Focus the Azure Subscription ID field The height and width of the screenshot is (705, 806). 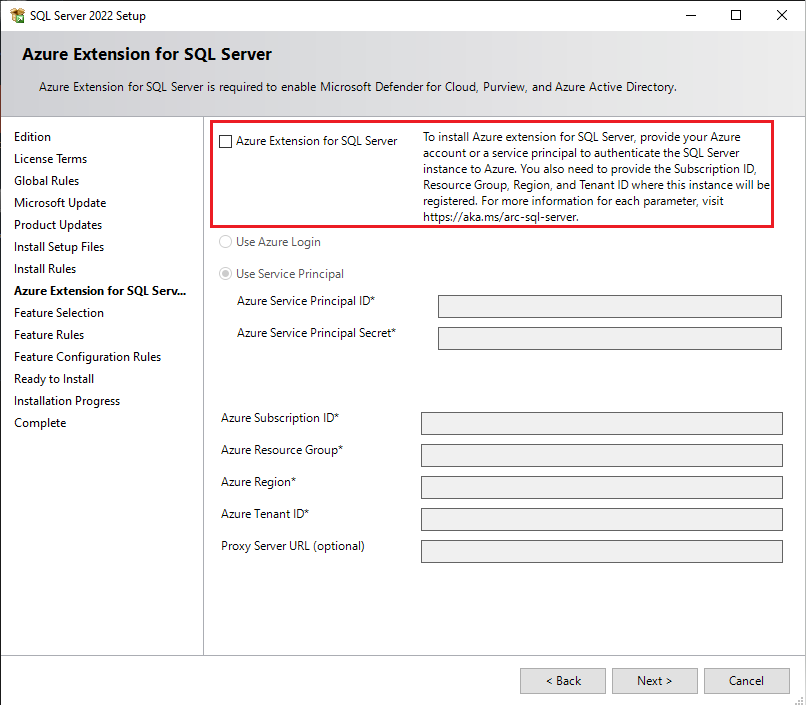pos(601,423)
